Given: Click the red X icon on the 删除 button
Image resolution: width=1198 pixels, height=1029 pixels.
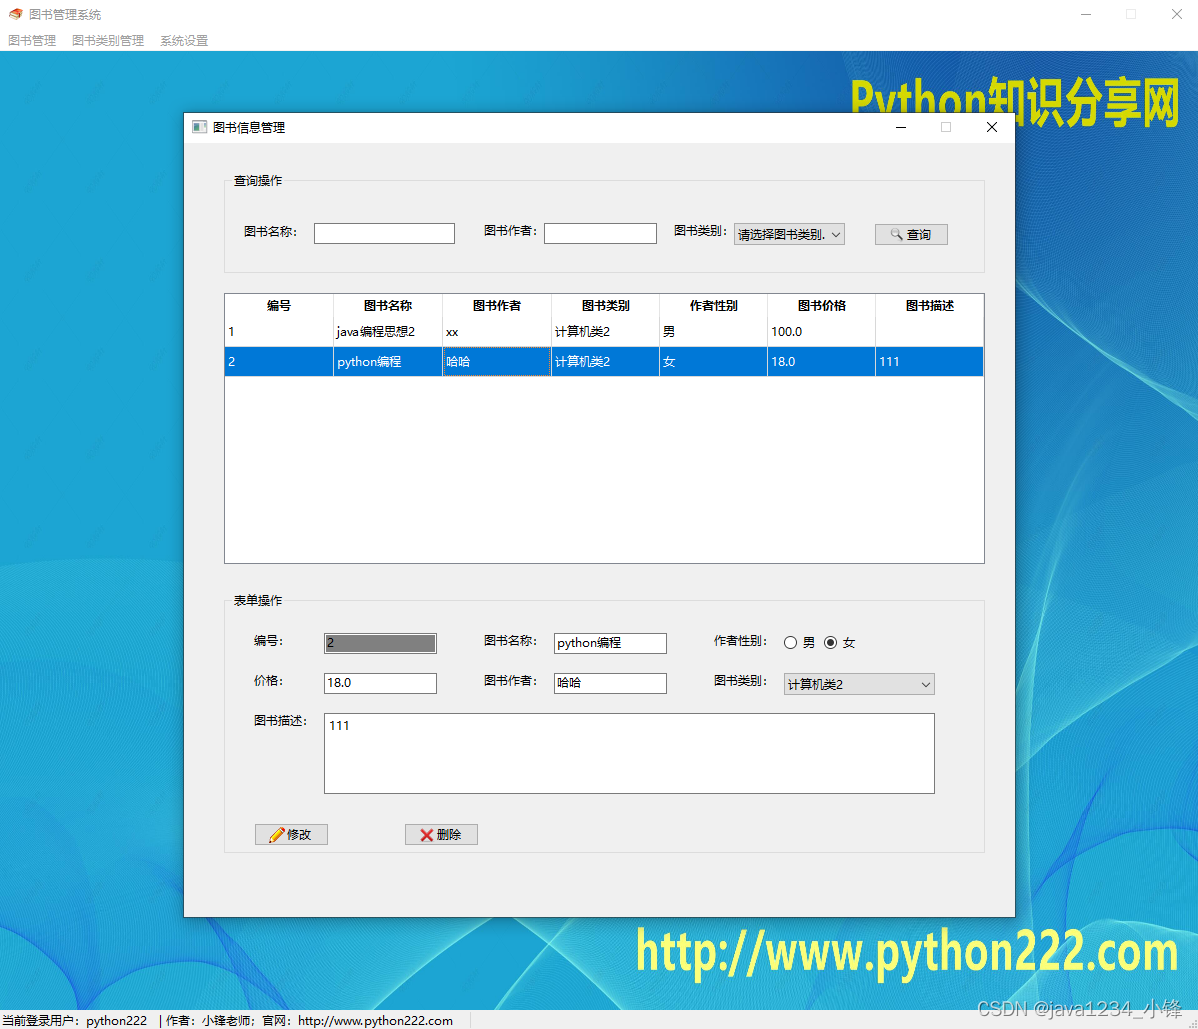Looking at the screenshot, I should pos(424,834).
